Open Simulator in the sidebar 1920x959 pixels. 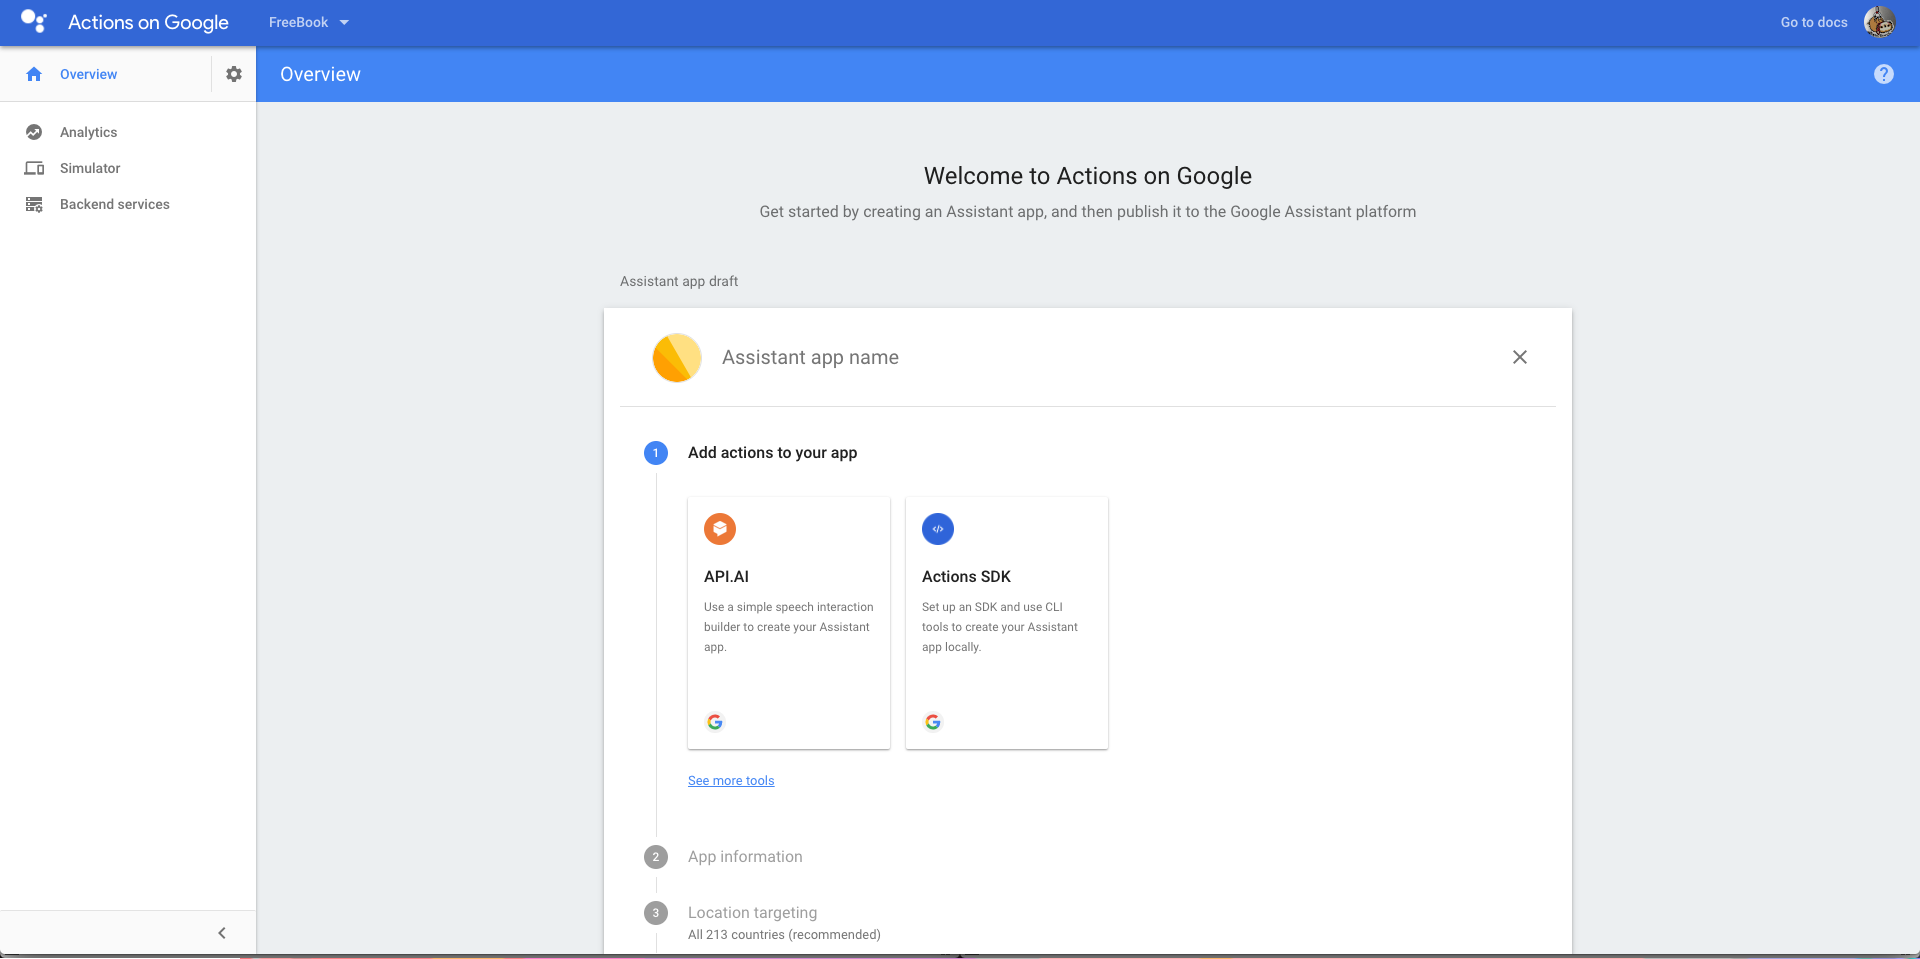point(90,168)
